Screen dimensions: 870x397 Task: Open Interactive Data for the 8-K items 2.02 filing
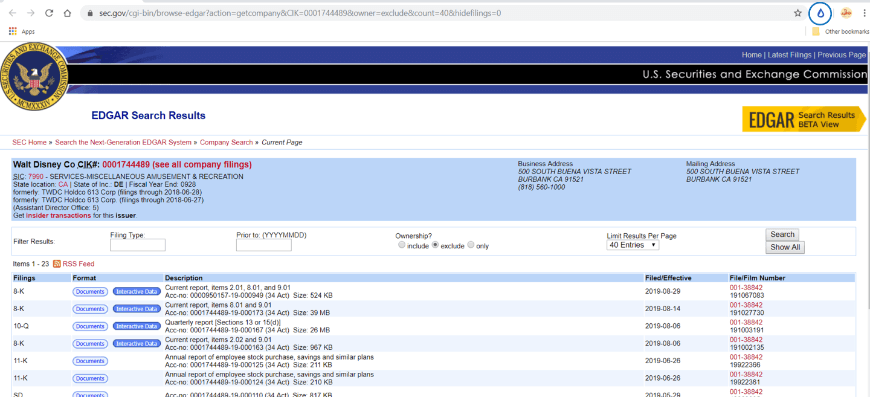pyautogui.click(x=136, y=344)
